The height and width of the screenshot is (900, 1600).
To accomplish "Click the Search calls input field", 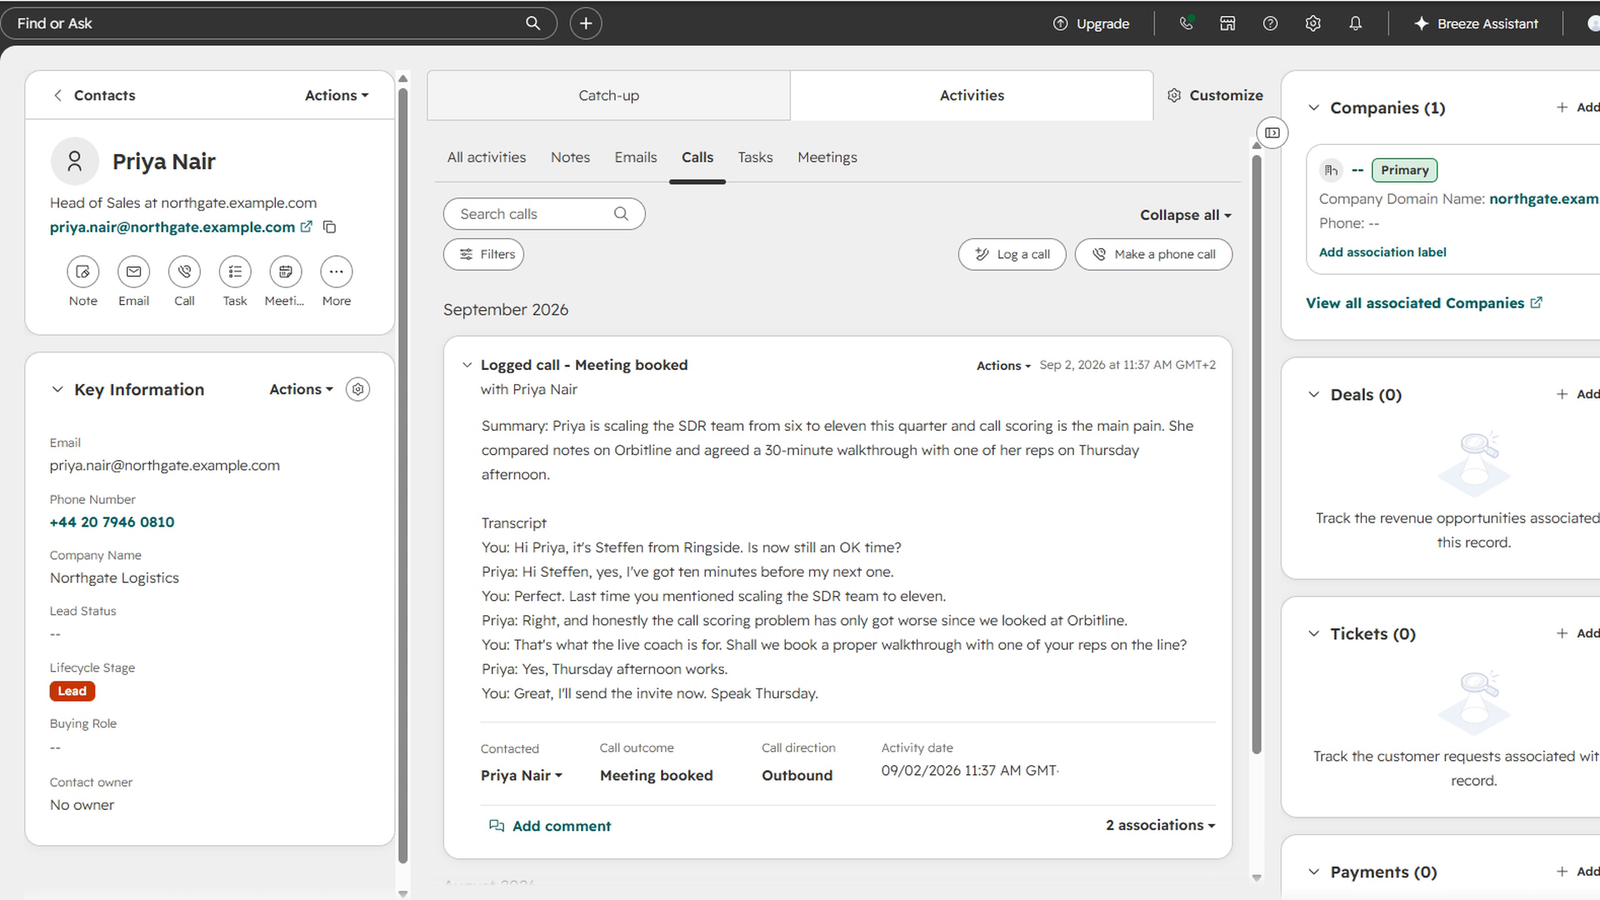I will [544, 214].
